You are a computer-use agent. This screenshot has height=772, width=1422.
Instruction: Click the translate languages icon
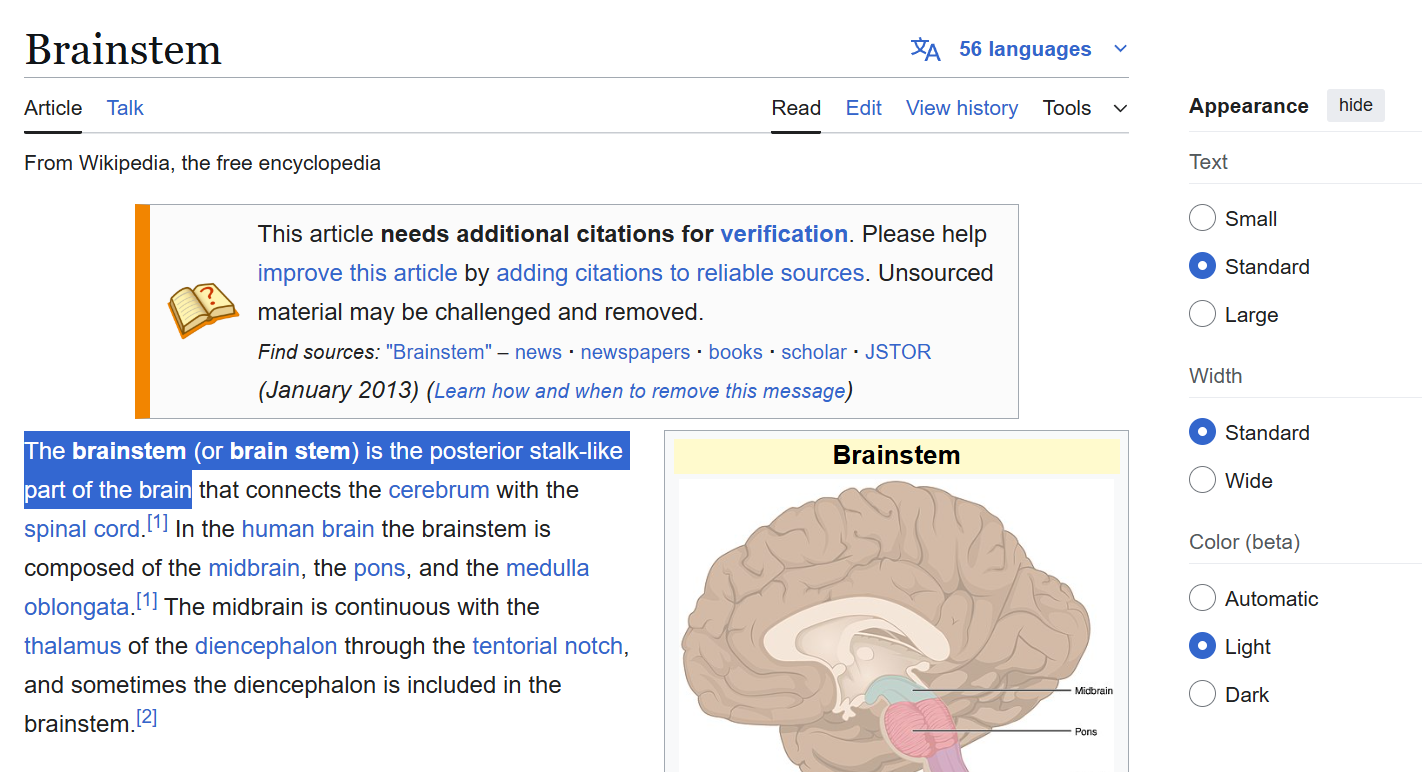[x=925, y=49]
